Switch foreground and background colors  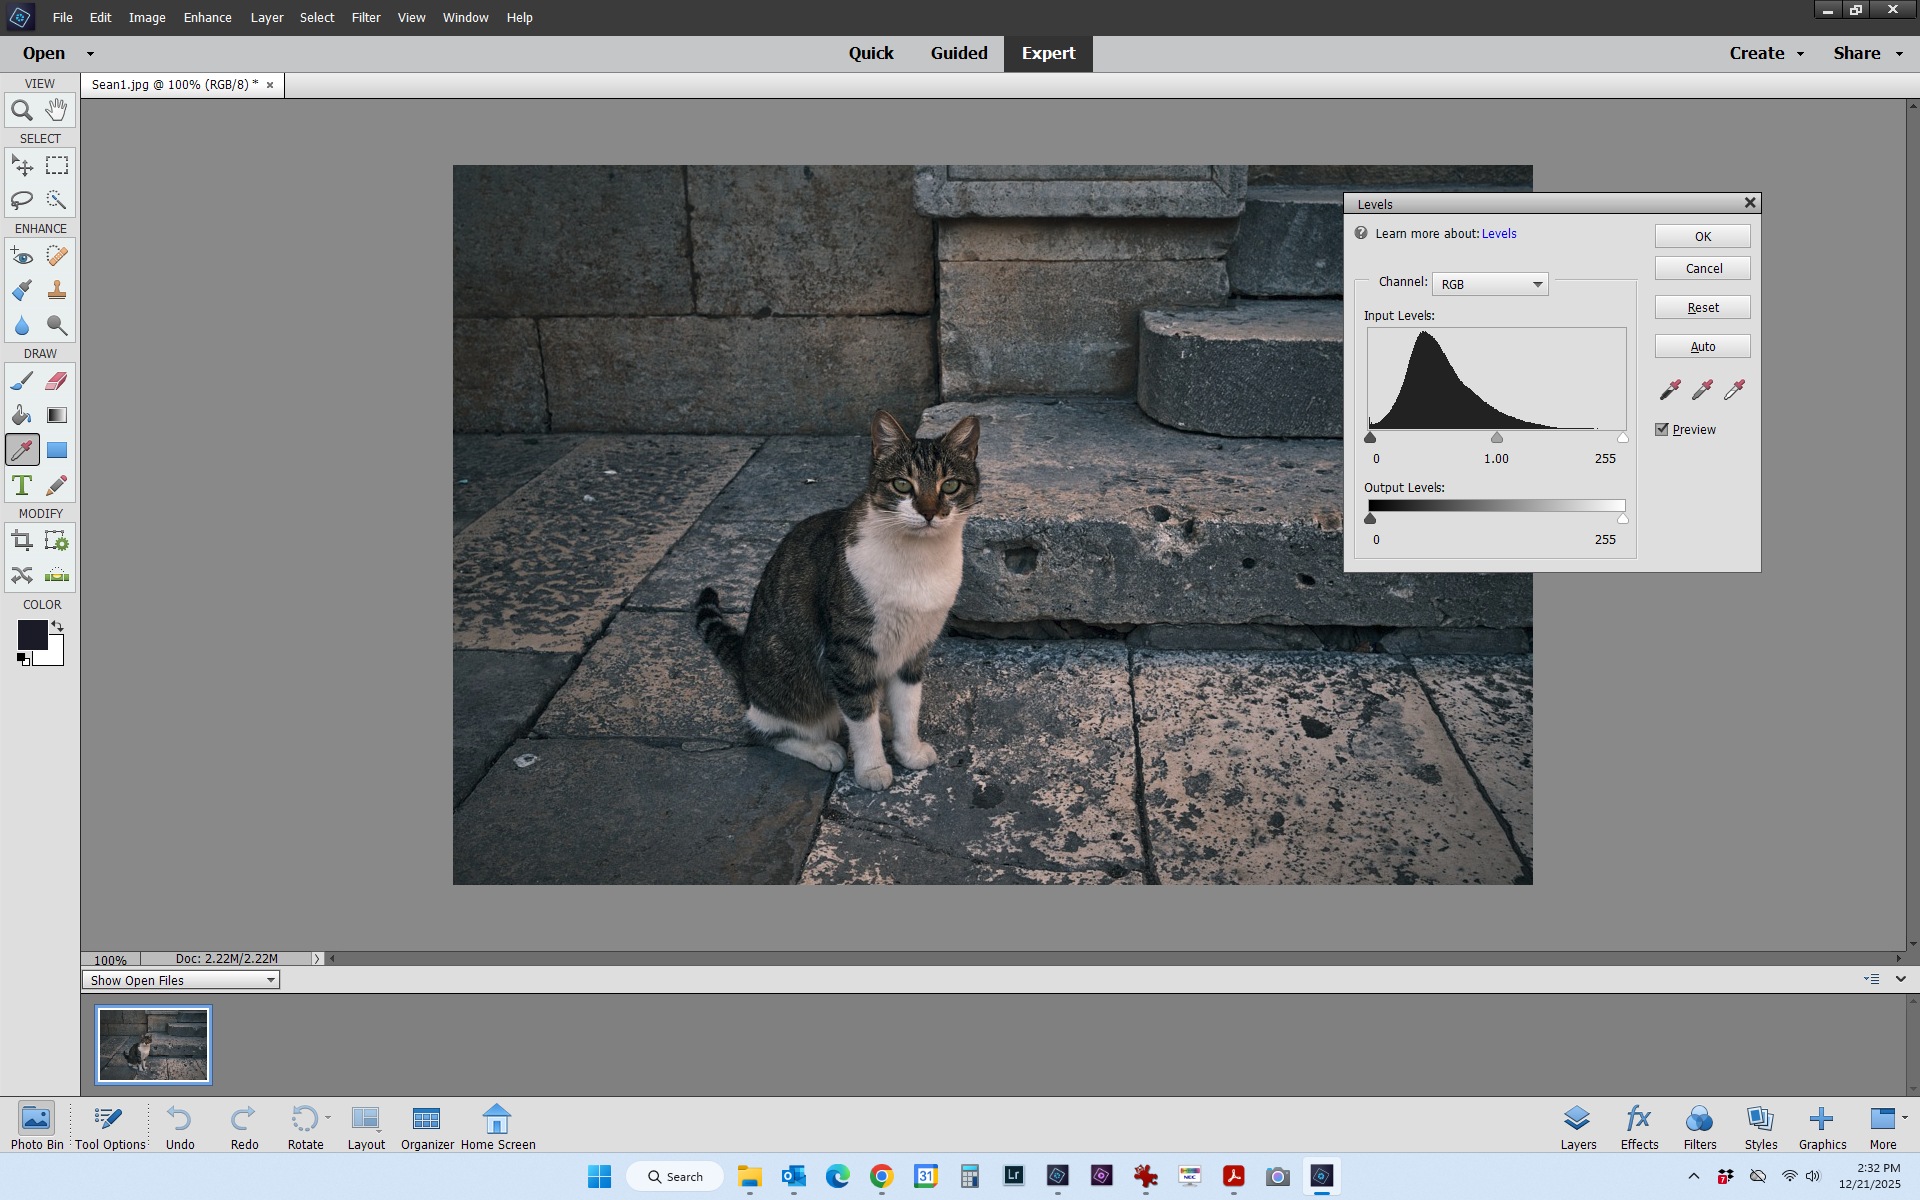click(58, 626)
